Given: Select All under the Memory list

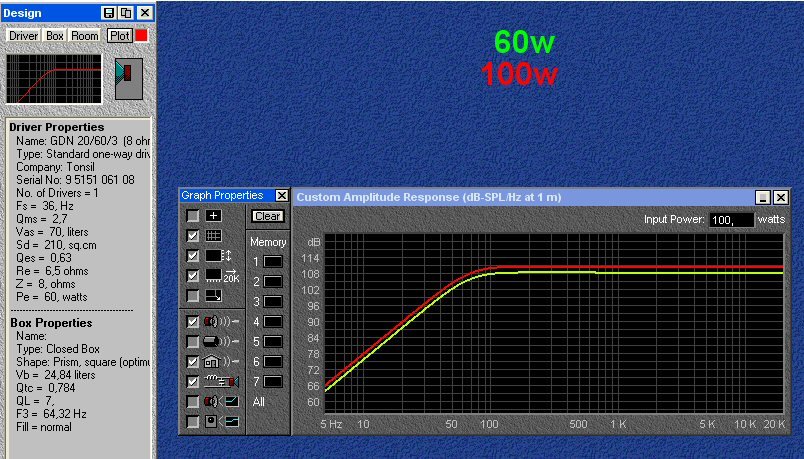Looking at the screenshot, I should coord(258,402).
